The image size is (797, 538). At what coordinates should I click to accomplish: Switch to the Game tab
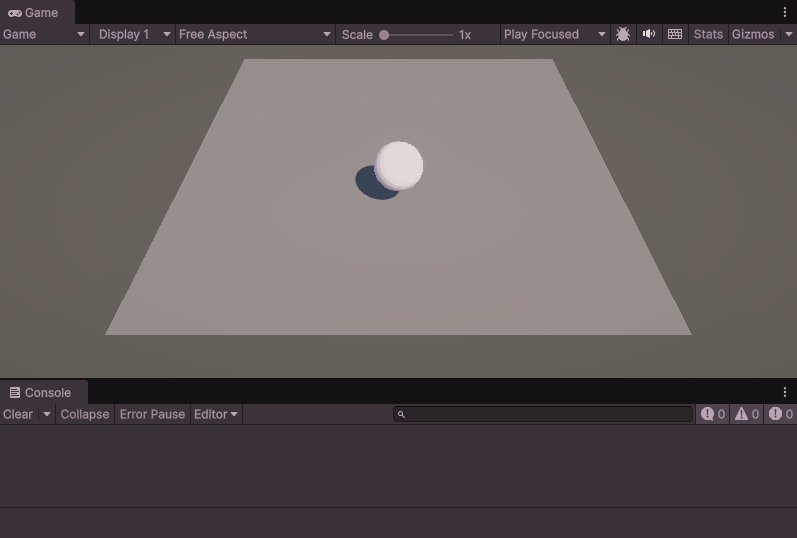coord(37,13)
